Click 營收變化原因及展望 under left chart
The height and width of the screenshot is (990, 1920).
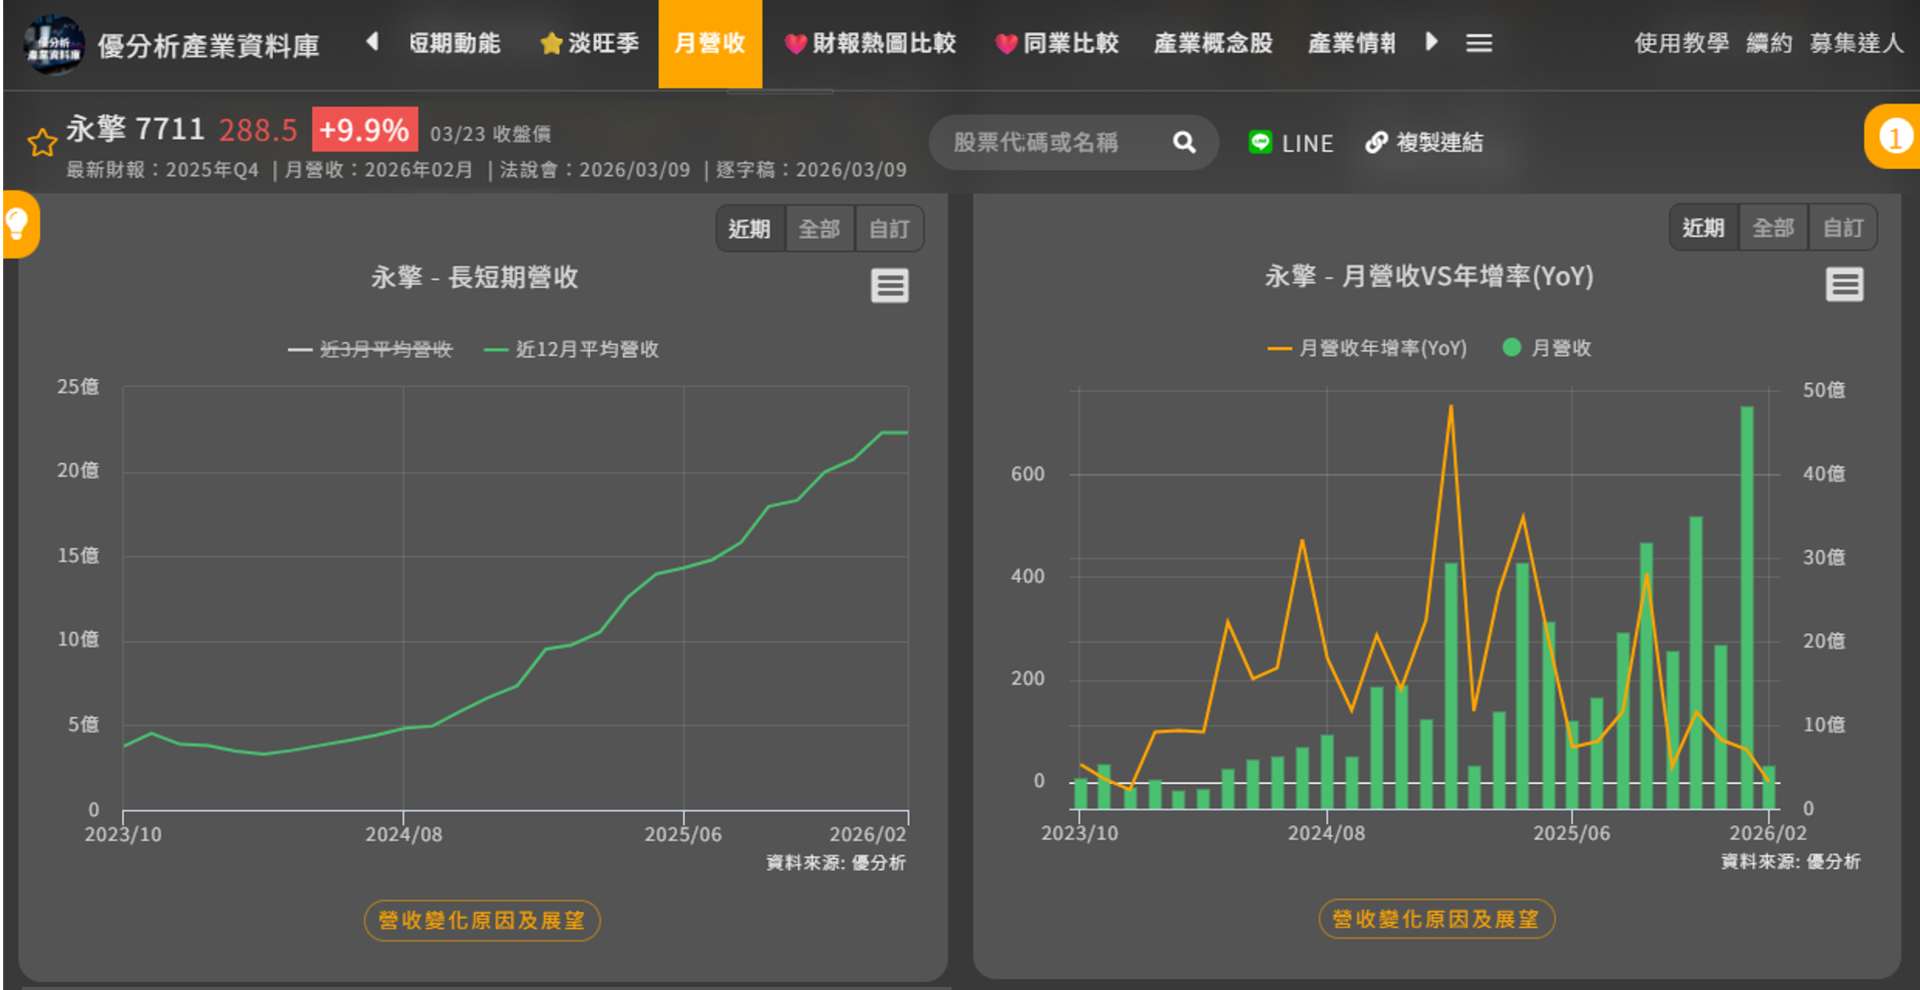(x=481, y=920)
